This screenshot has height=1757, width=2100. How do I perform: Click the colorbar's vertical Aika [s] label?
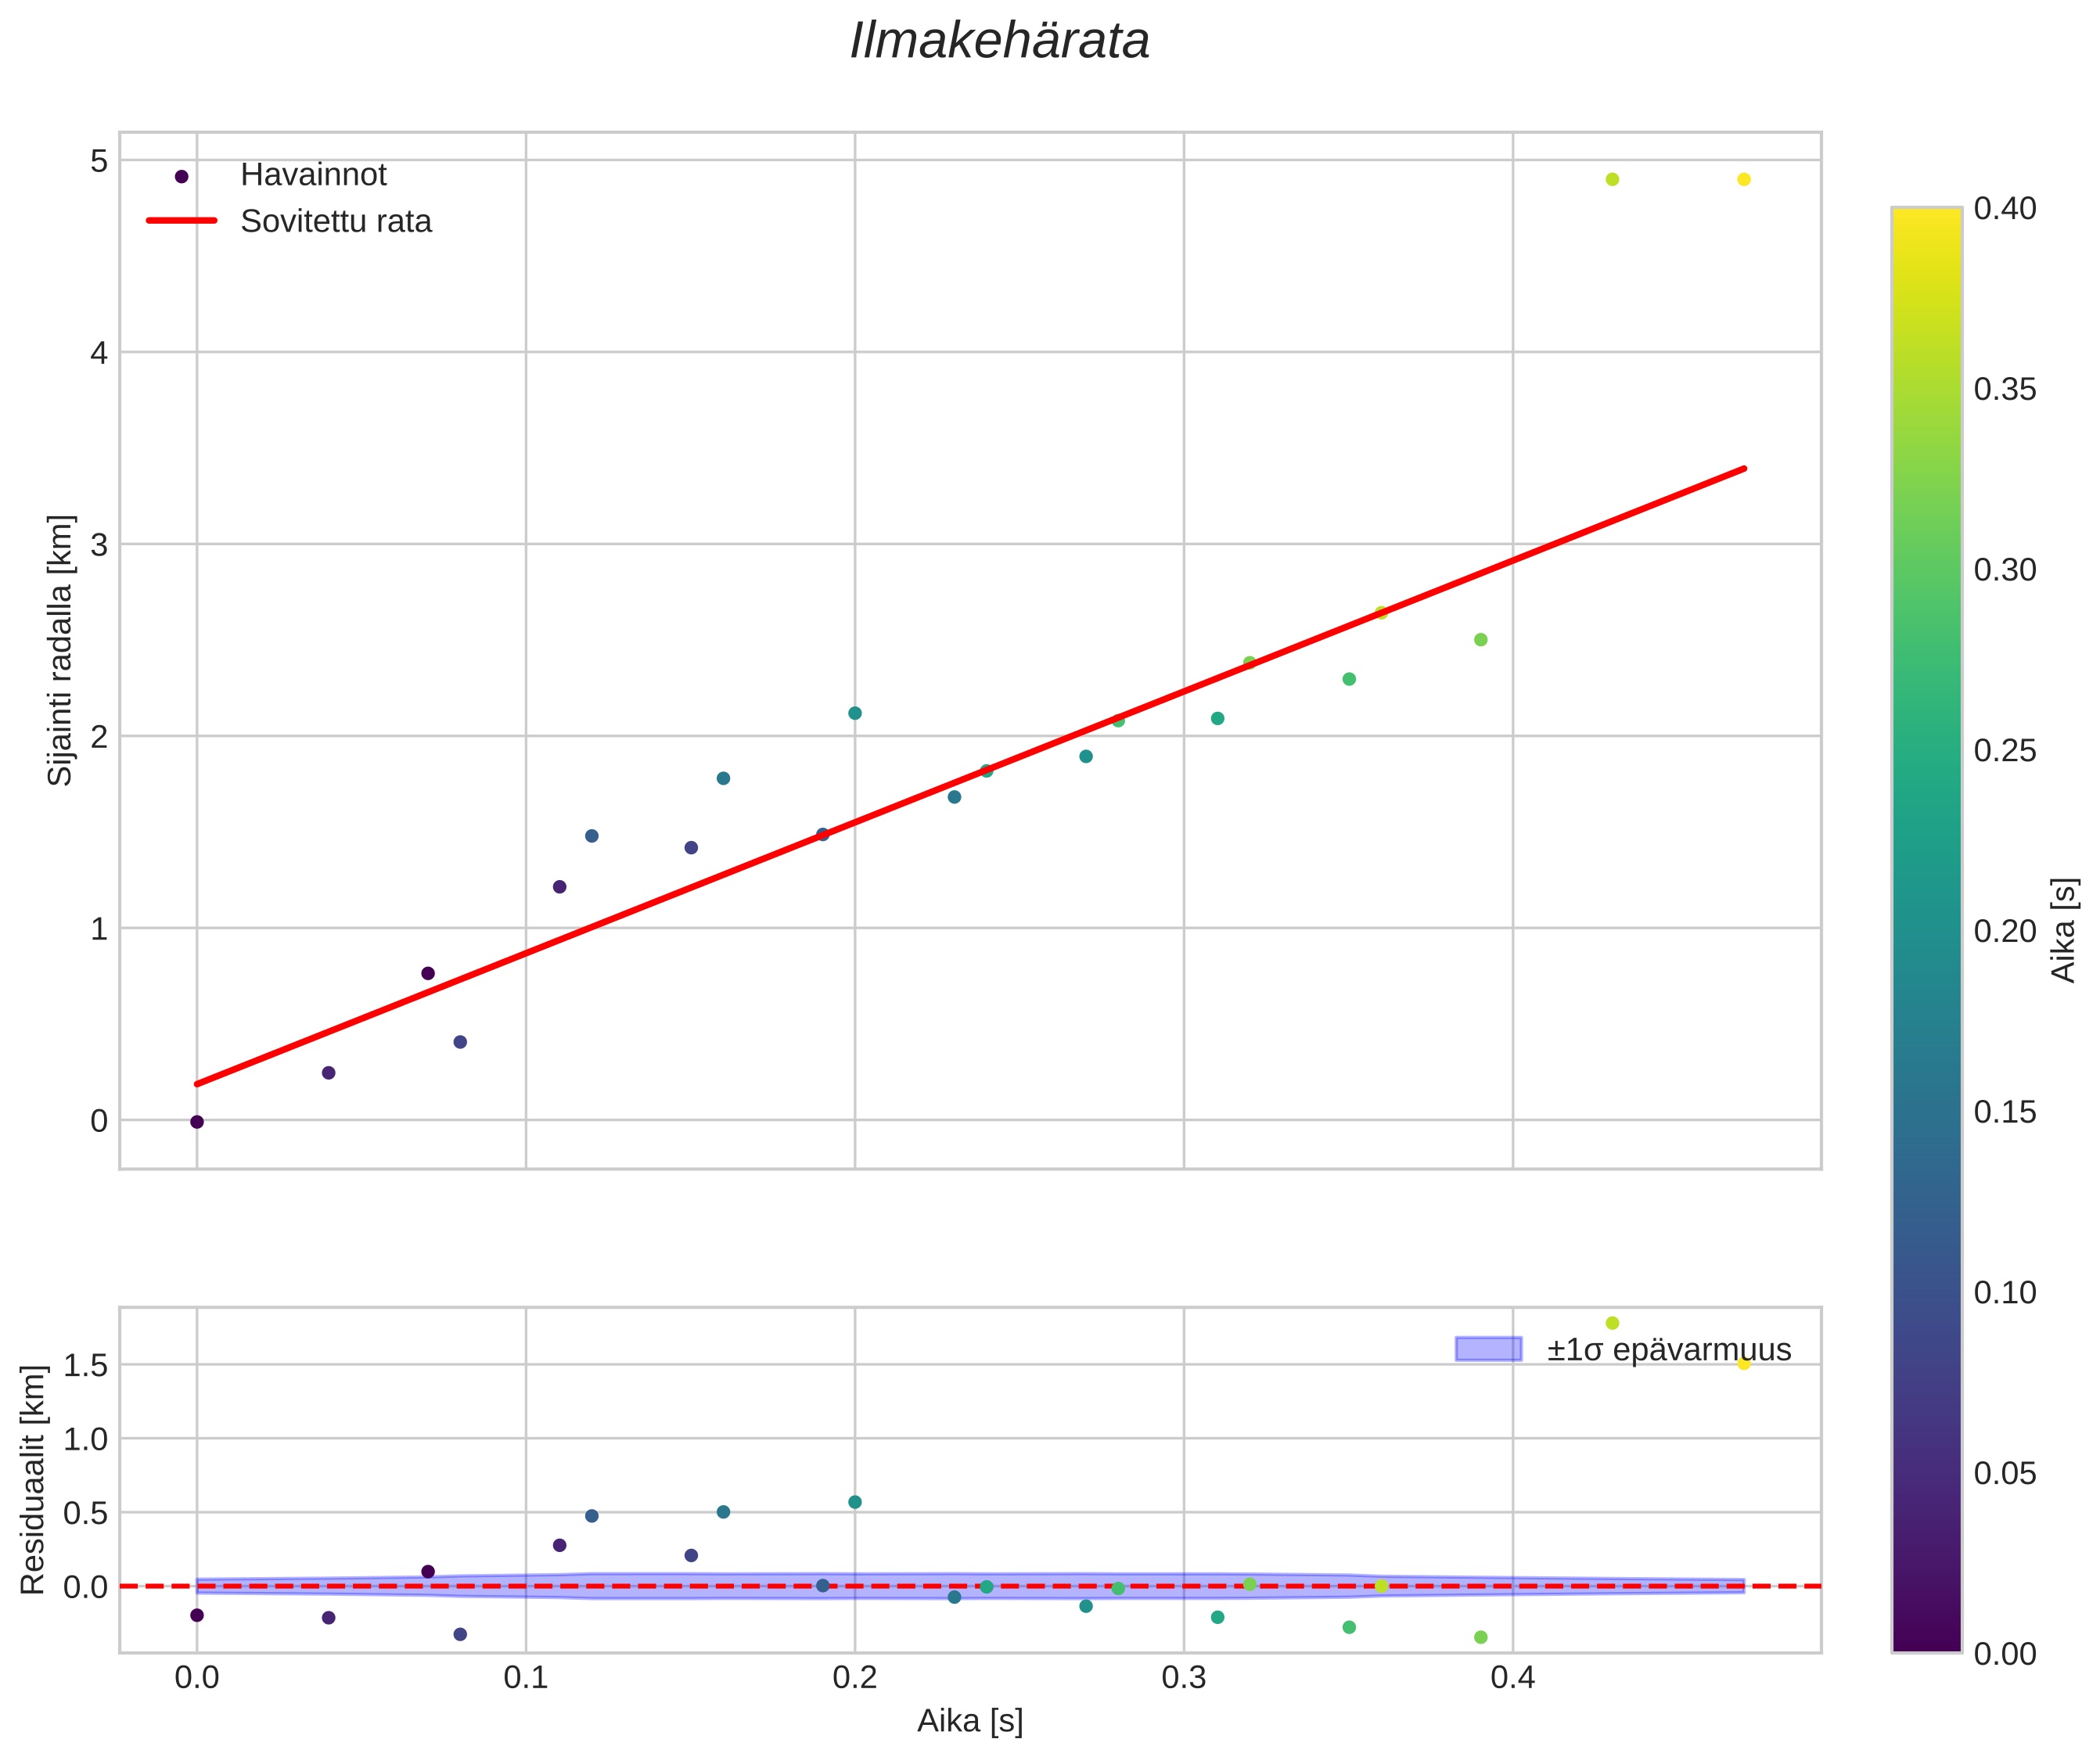(2064, 930)
